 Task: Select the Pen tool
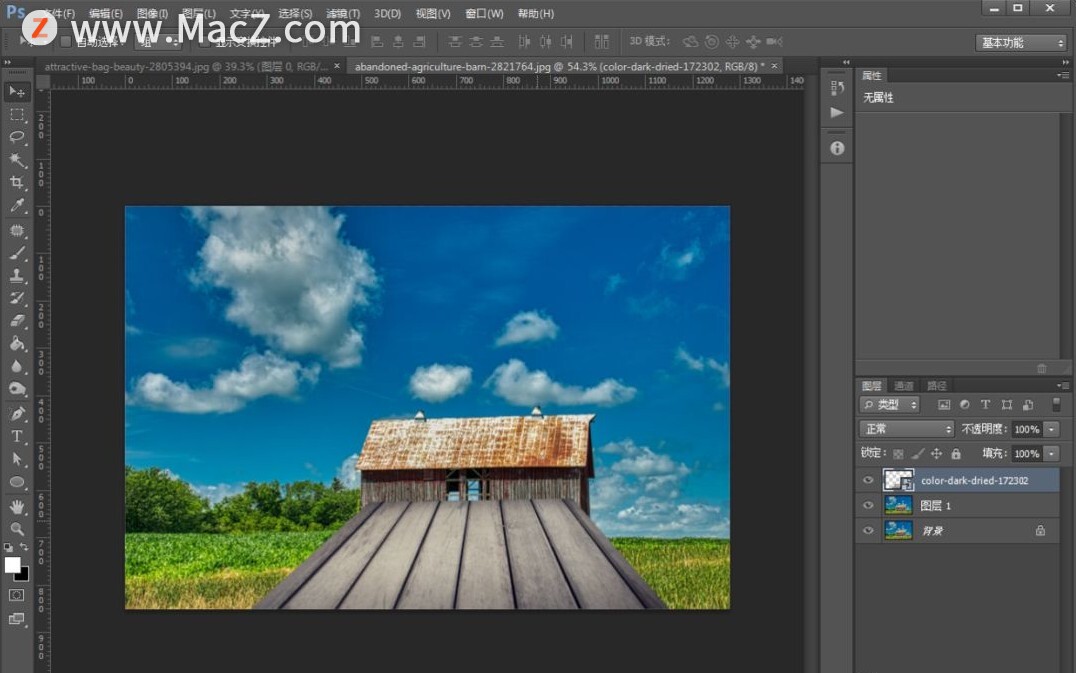[17, 414]
